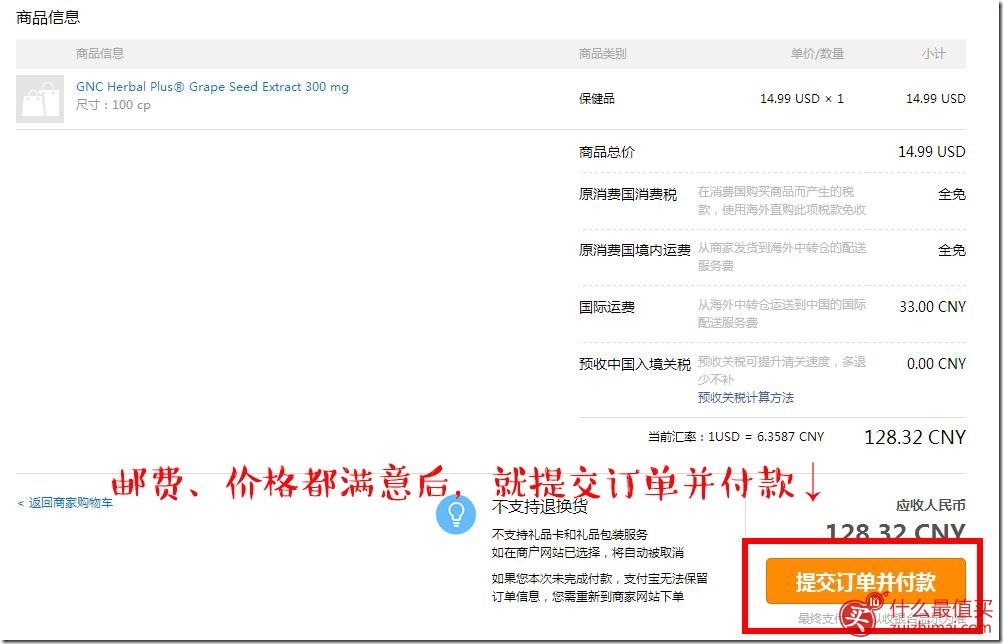This screenshot has height=644, width=1003.
Task: Select the 商品信息 section heading
Action: click(48, 17)
